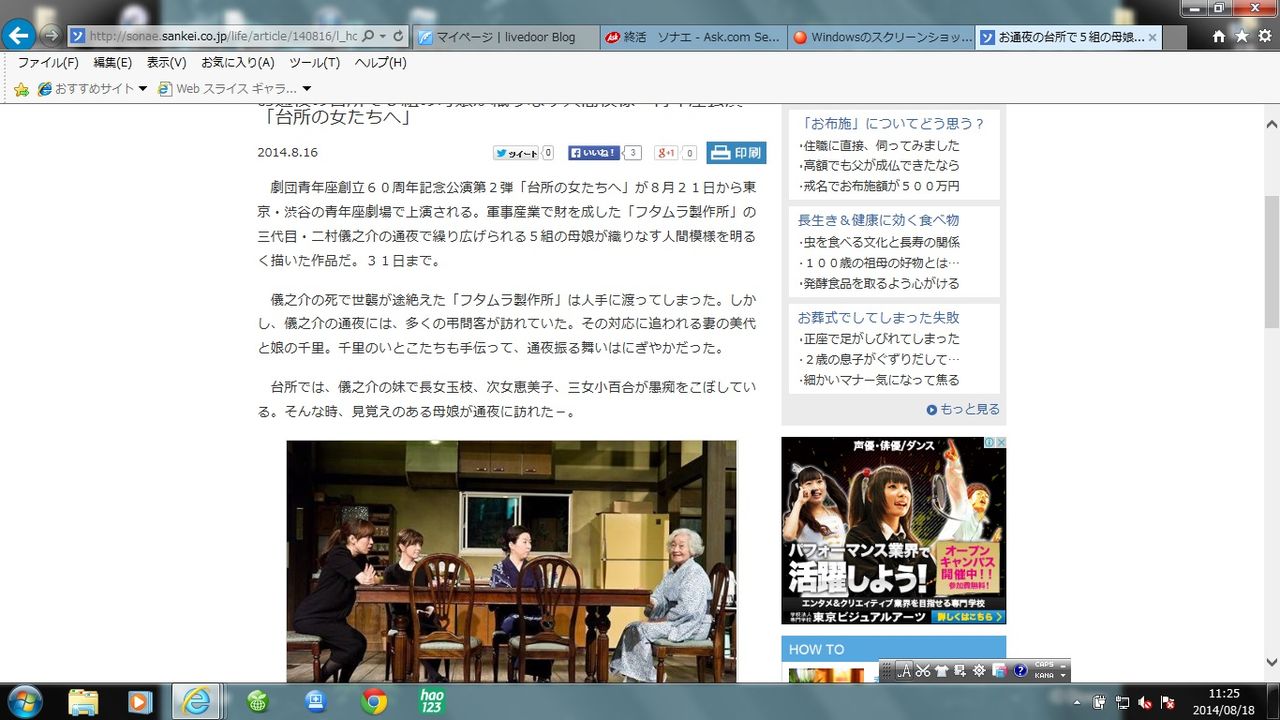
Task: Open IME tools gear icon
Action: pyautogui.click(x=979, y=670)
